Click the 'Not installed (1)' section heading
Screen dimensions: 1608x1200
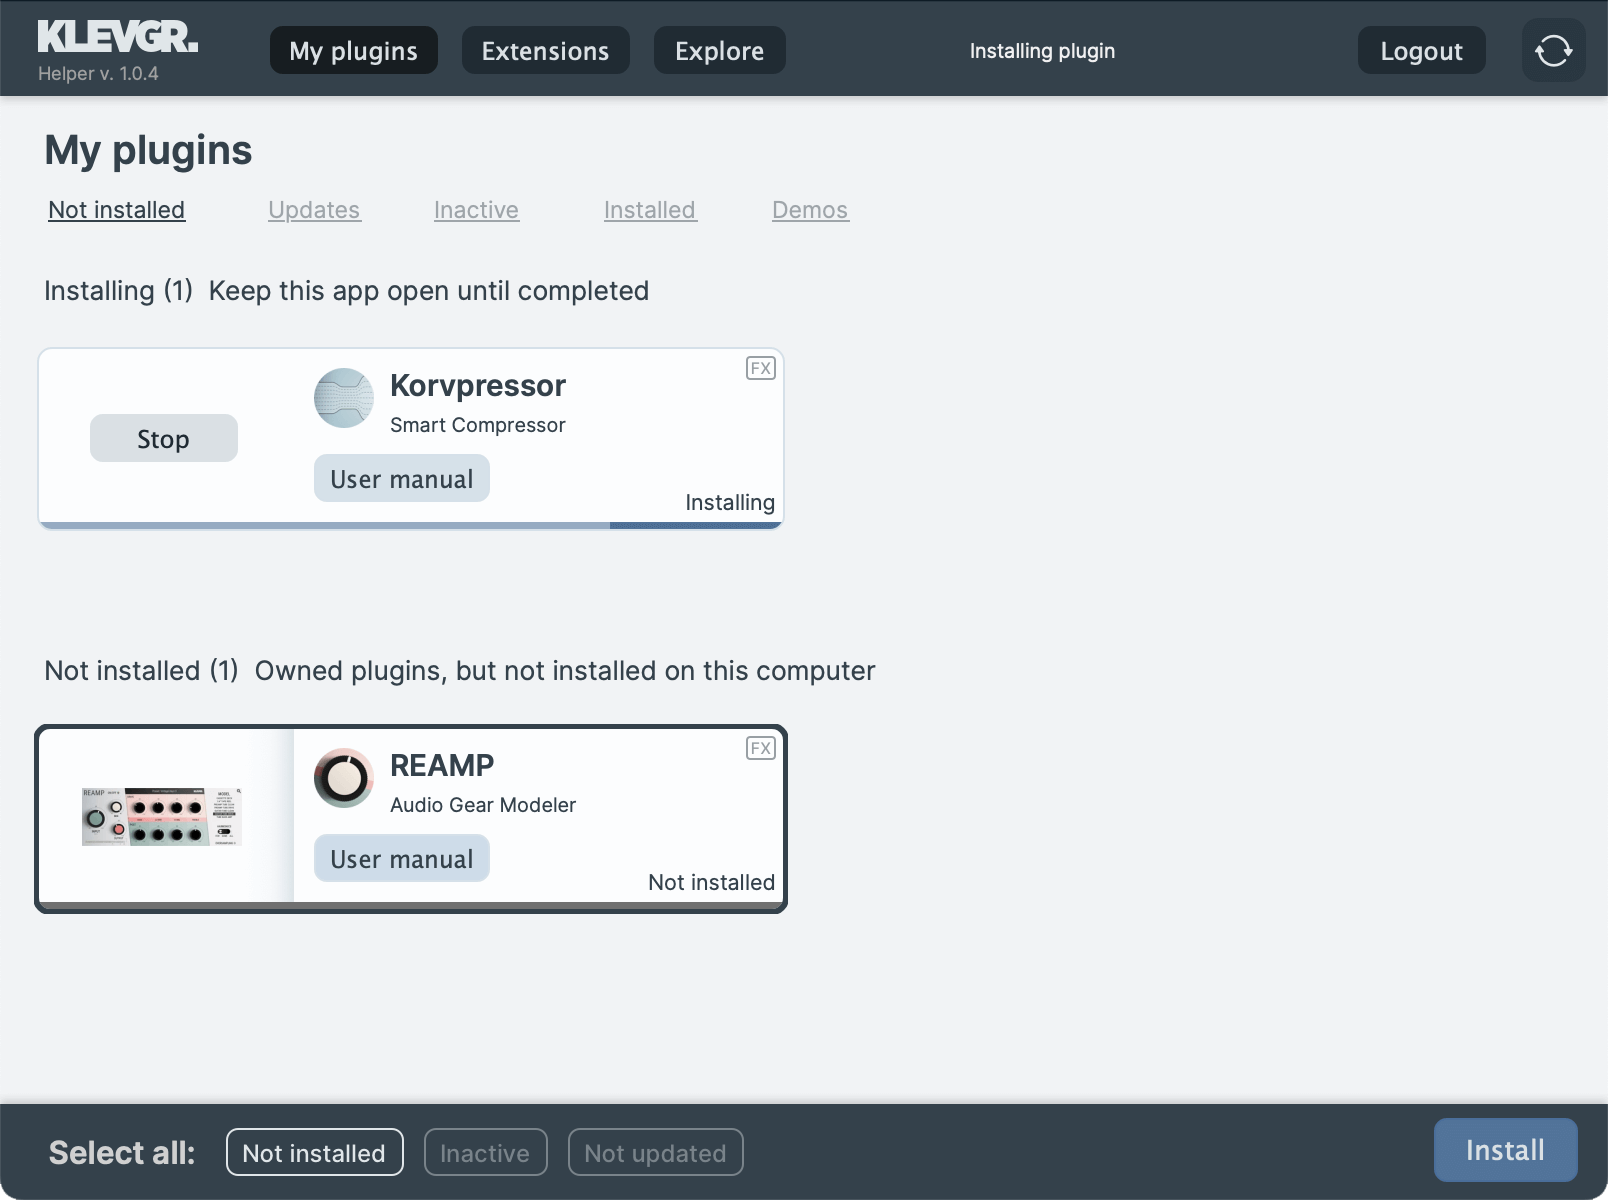142,671
